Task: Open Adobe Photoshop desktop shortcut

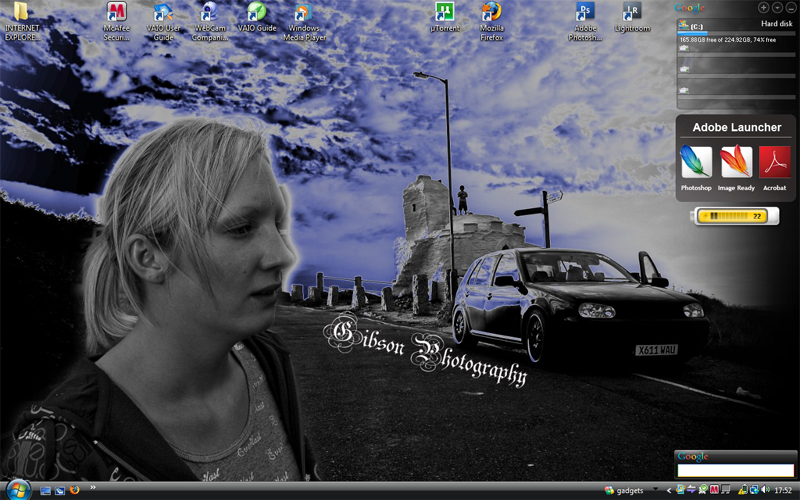Action: point(585,13)
